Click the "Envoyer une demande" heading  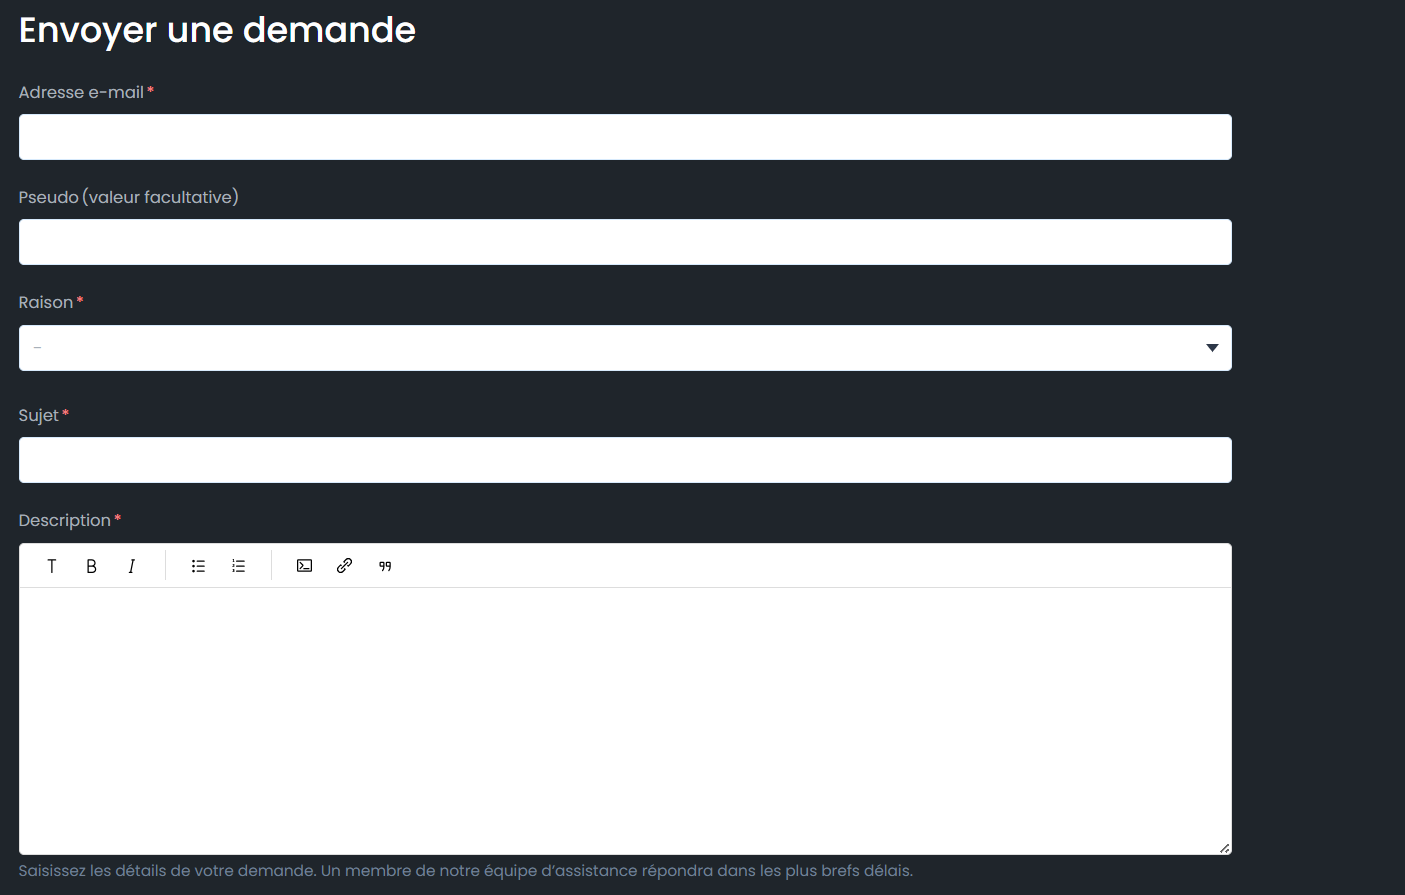pos(217,30)
